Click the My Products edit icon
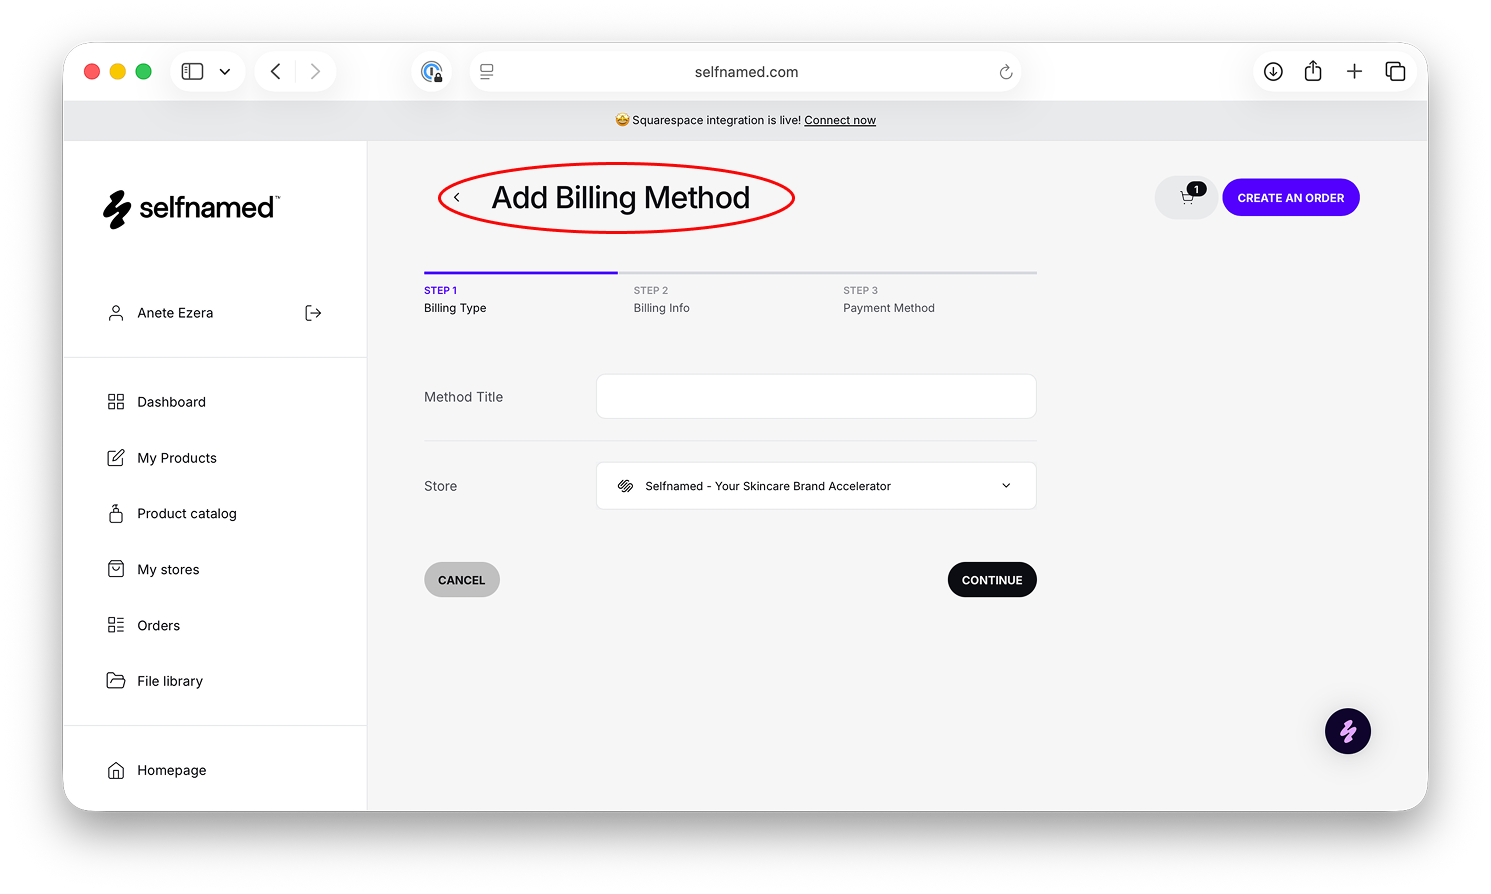 (116, 458)
